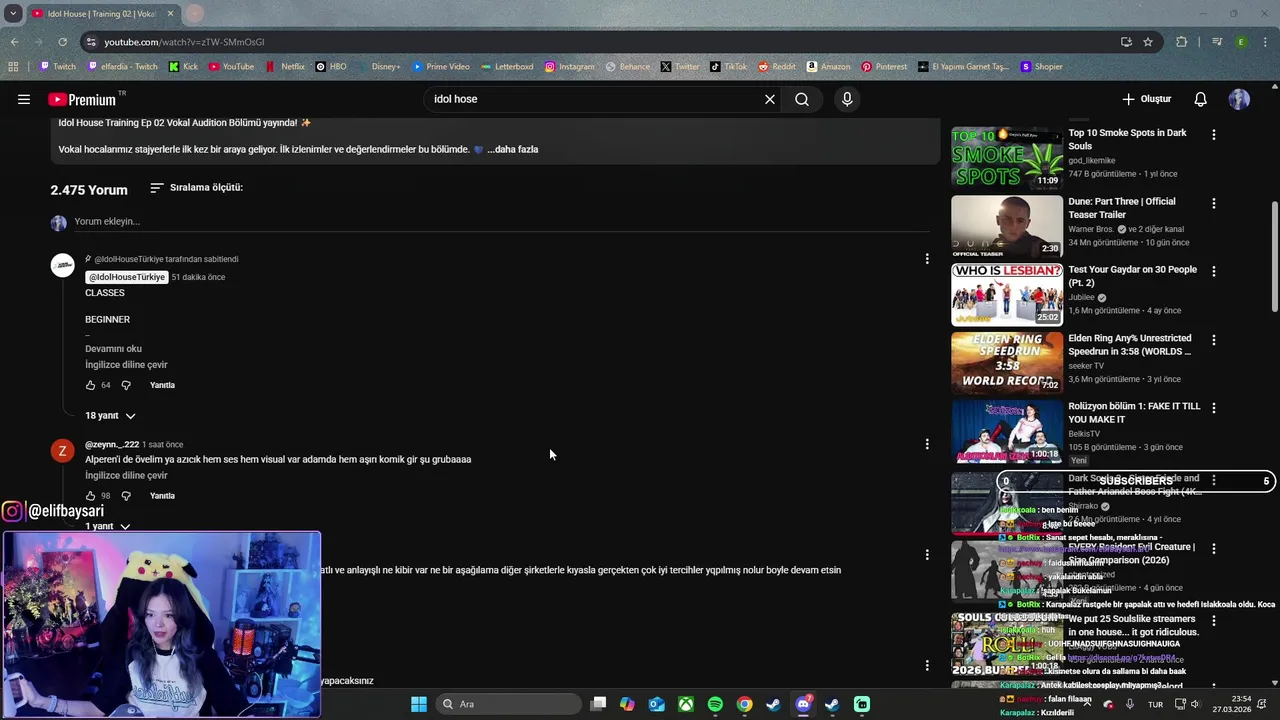Reply to pinned comment with Yanıtla
Viewport: 1280px width, 720px height.
[162, 385]
